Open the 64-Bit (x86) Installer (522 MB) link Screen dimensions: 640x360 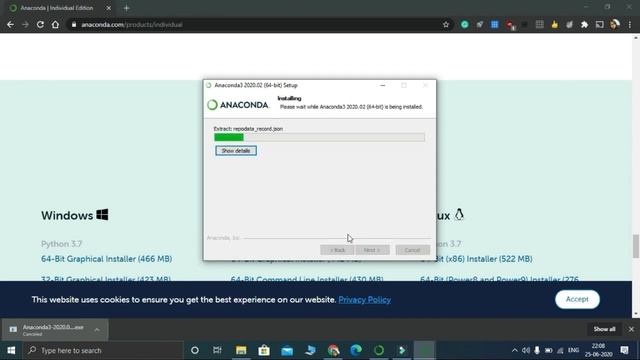click(484, 259)
